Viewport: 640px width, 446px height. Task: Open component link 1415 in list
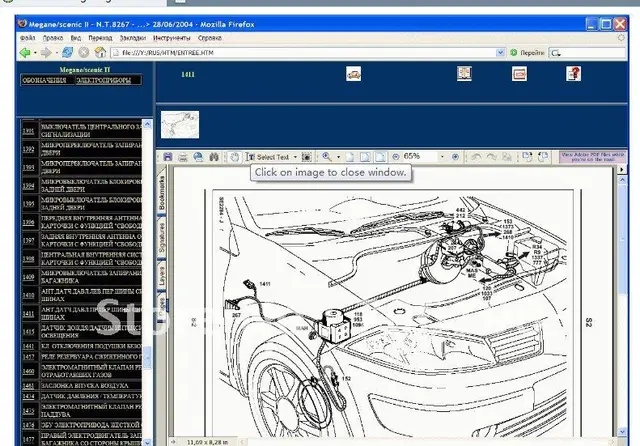pos(28,332)
